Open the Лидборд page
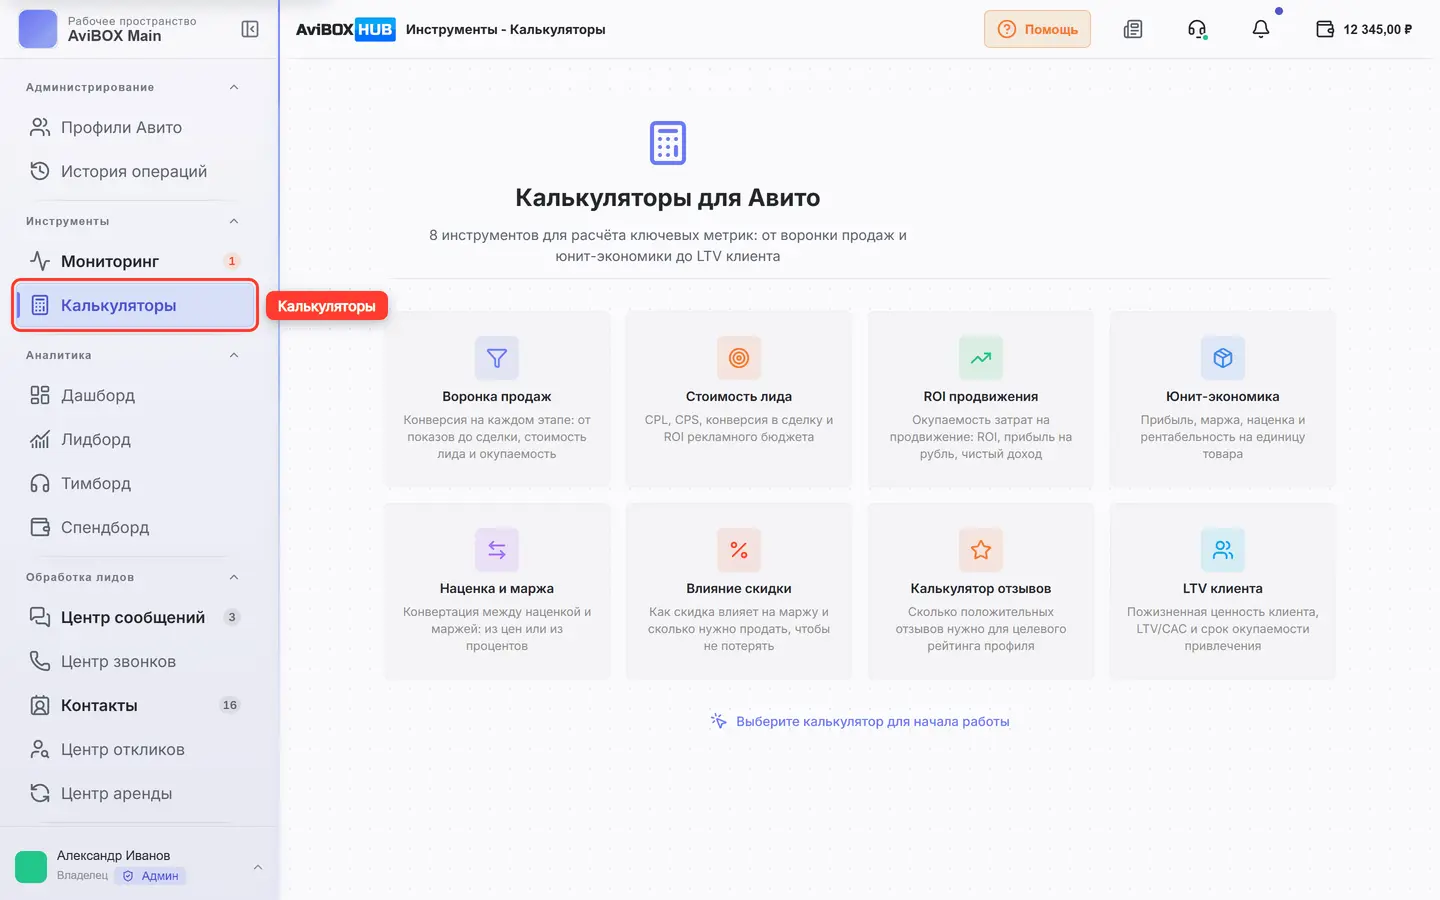This screenshot has height=900, width=1440. [136, 439]
